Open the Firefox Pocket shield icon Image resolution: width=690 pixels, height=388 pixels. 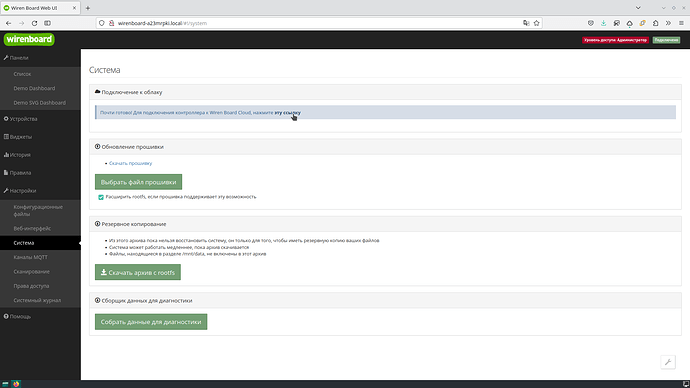coord(591,23)
